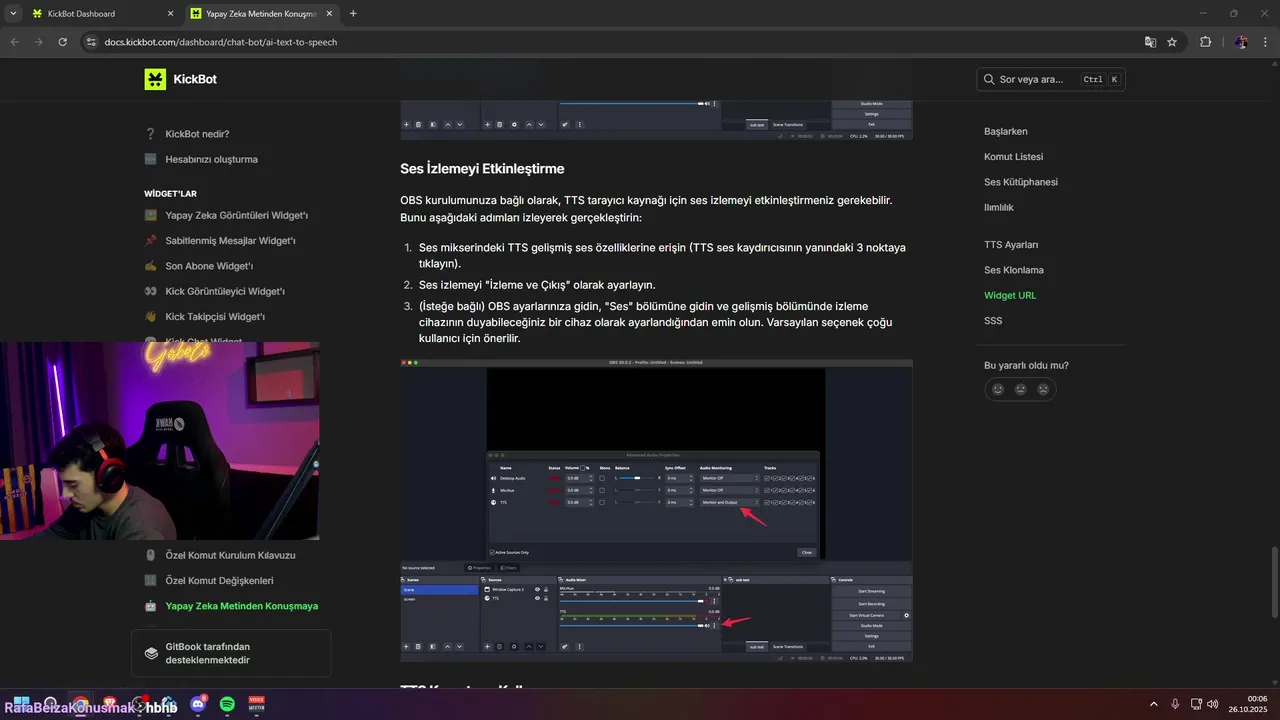Viewport: 1280px width, 720px height.
Task: Click the KickBot logo in the header
Action: (155, 79)
